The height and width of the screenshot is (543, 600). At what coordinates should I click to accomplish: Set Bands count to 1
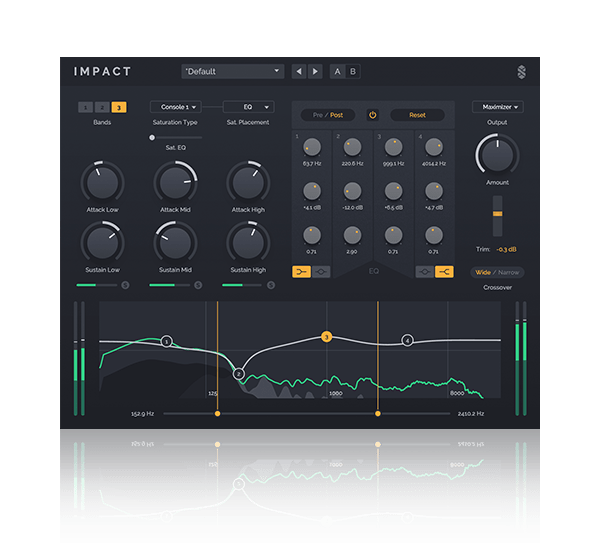tap(85, 107)
